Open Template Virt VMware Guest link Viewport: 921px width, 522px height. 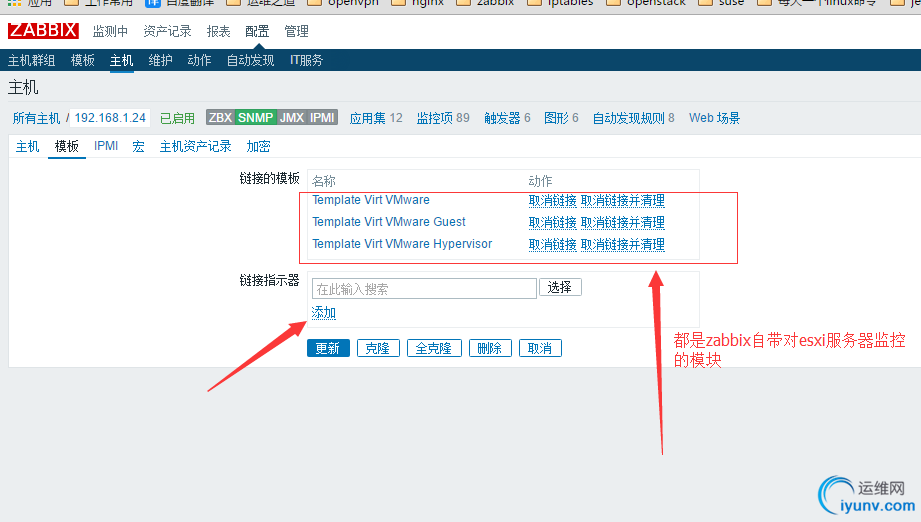[x=389, y=221]
